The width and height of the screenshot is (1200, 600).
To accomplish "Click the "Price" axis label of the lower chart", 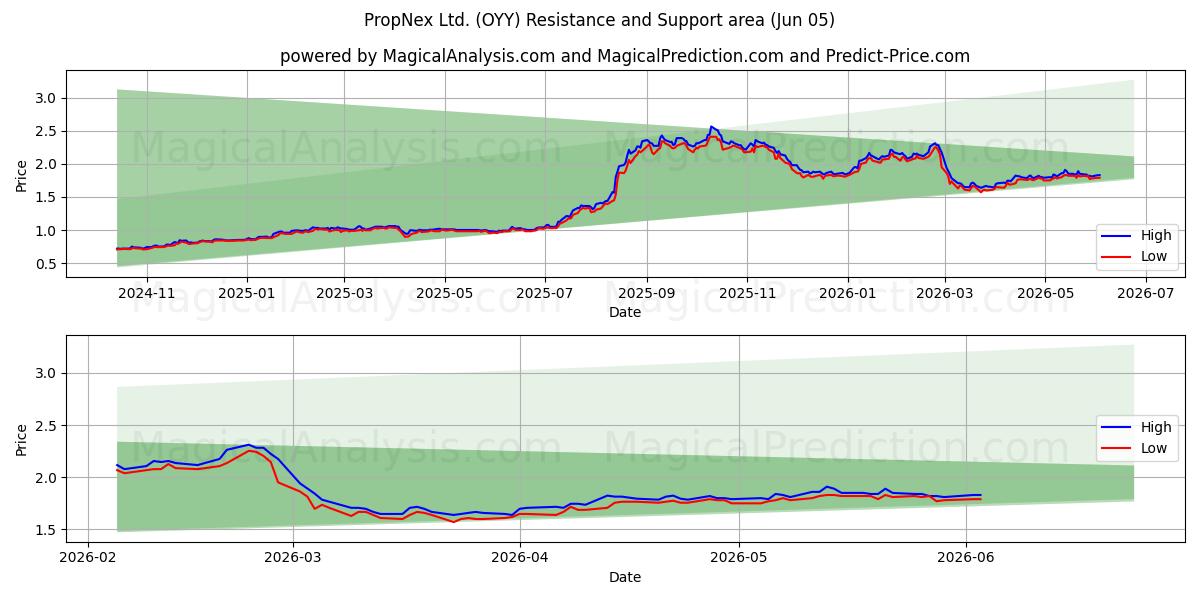I will click(22, 438).
